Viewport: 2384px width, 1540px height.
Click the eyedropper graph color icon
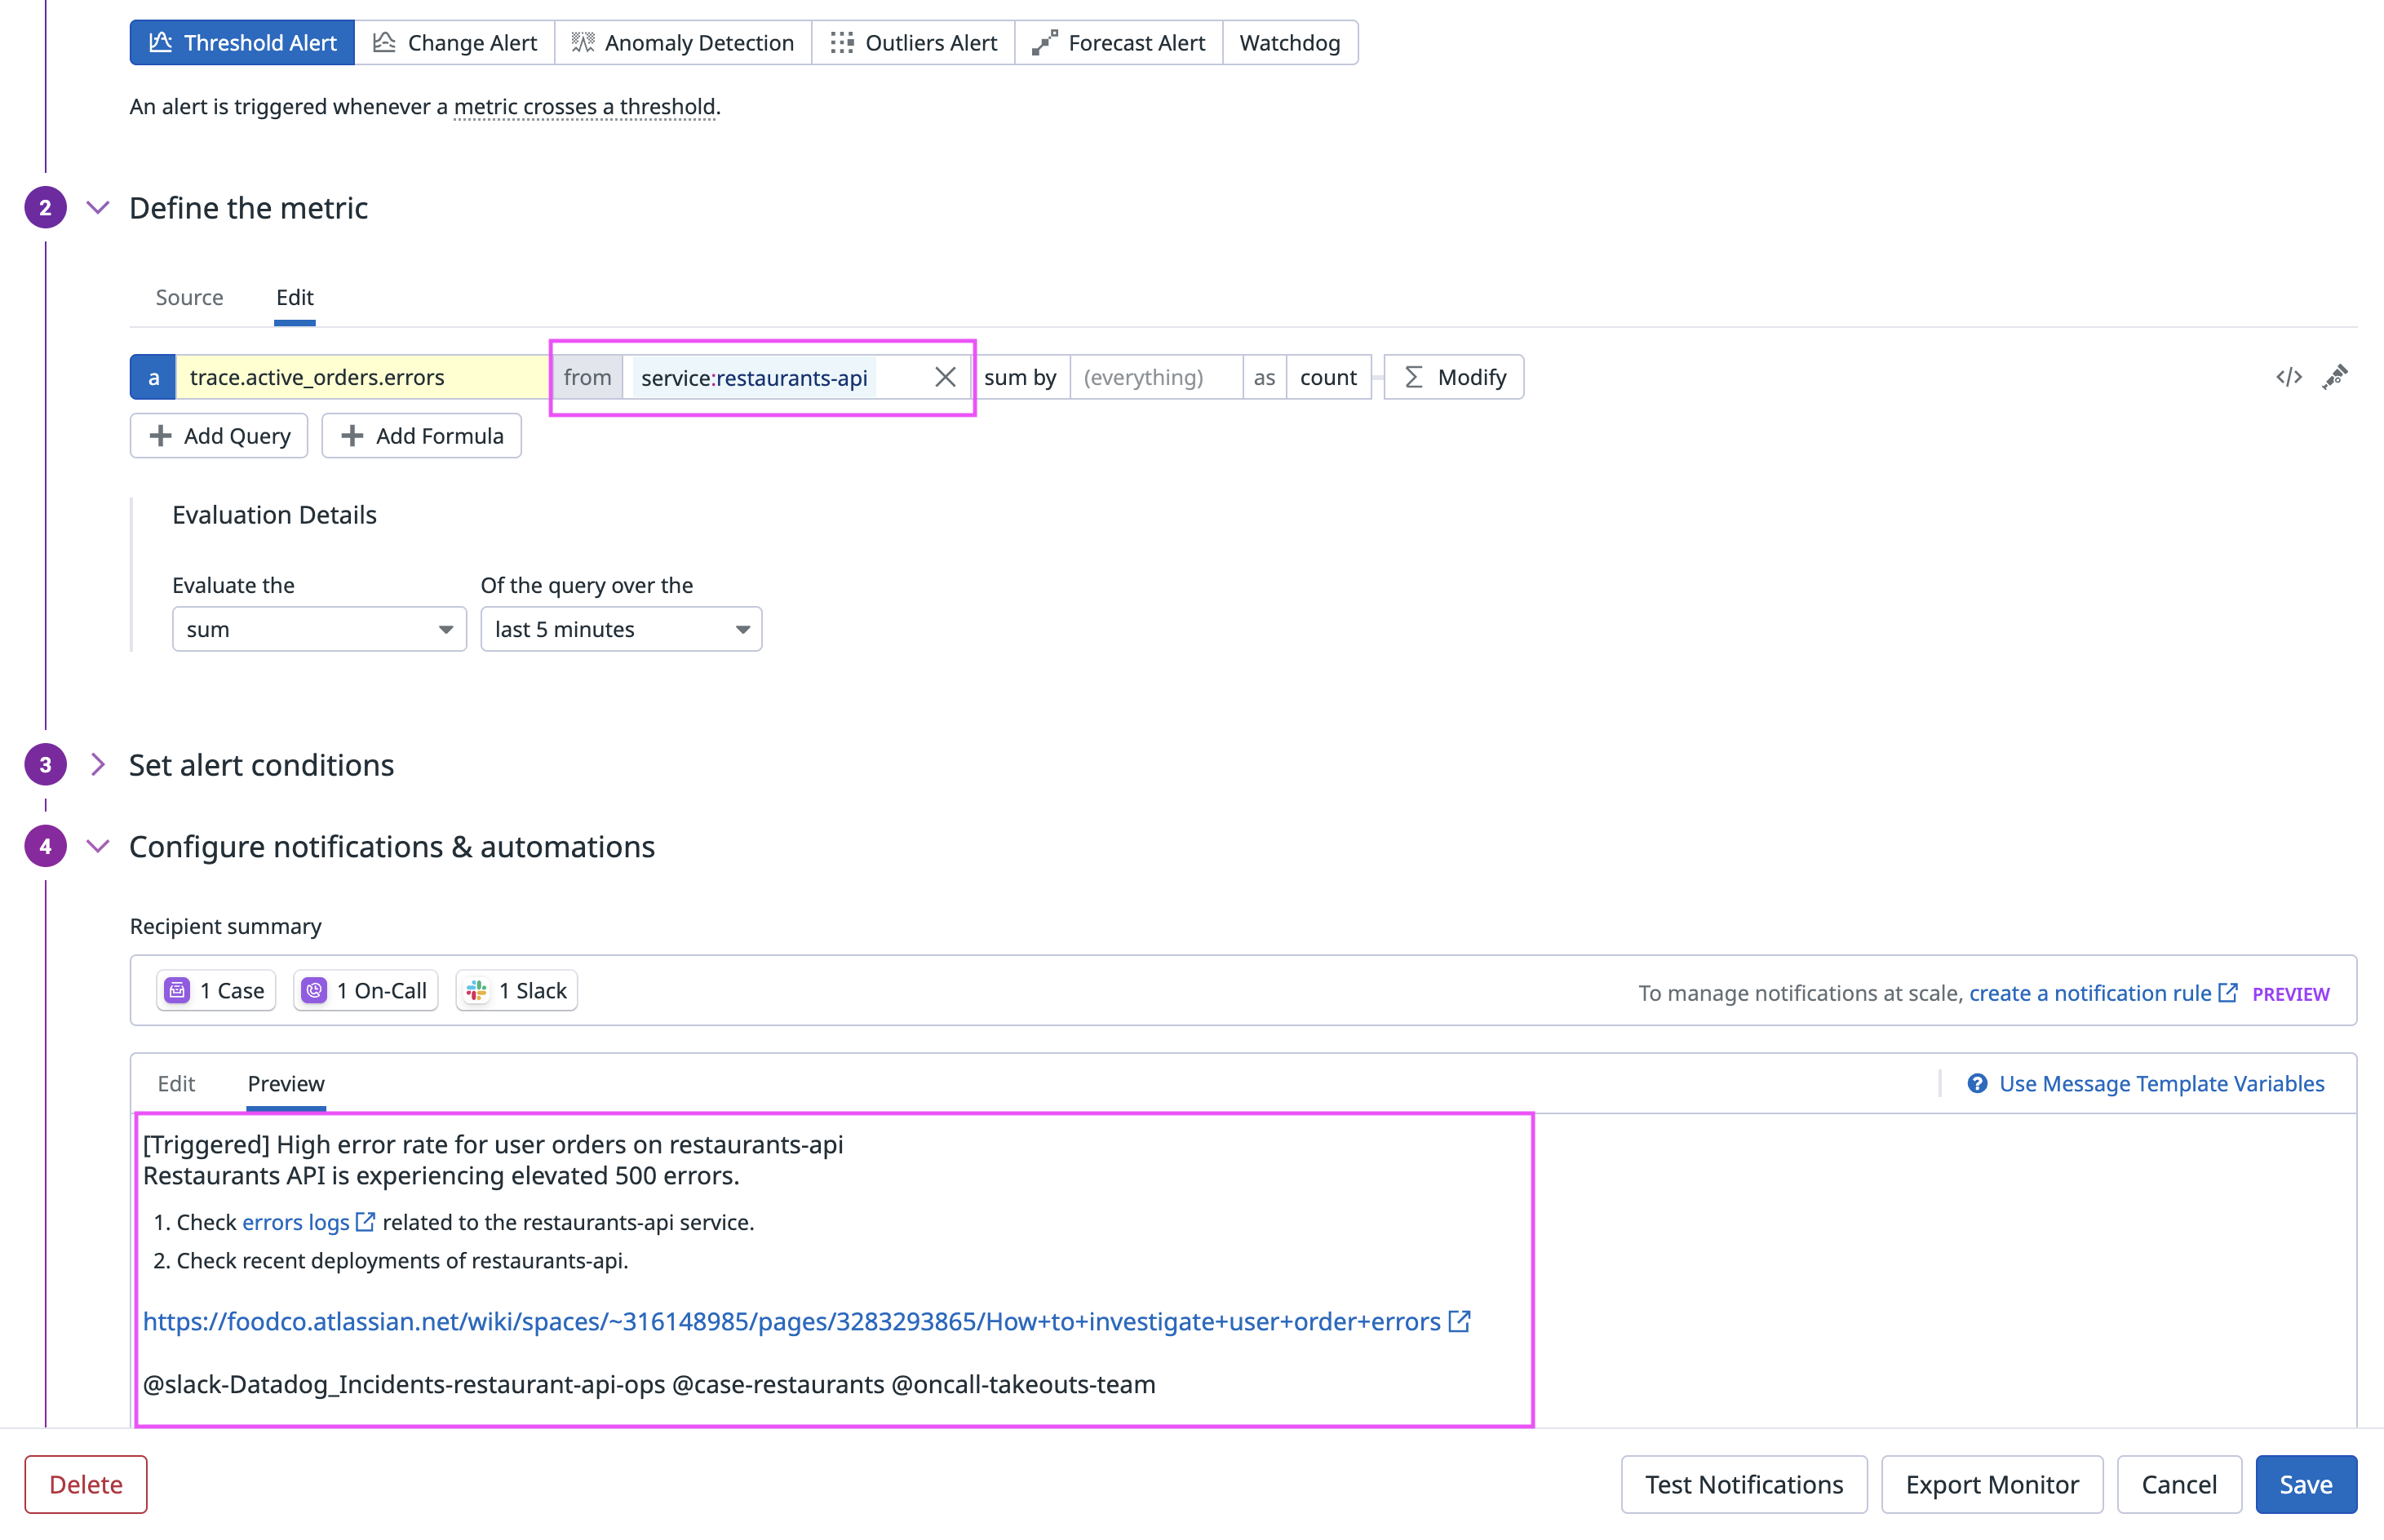point(2335,377)
